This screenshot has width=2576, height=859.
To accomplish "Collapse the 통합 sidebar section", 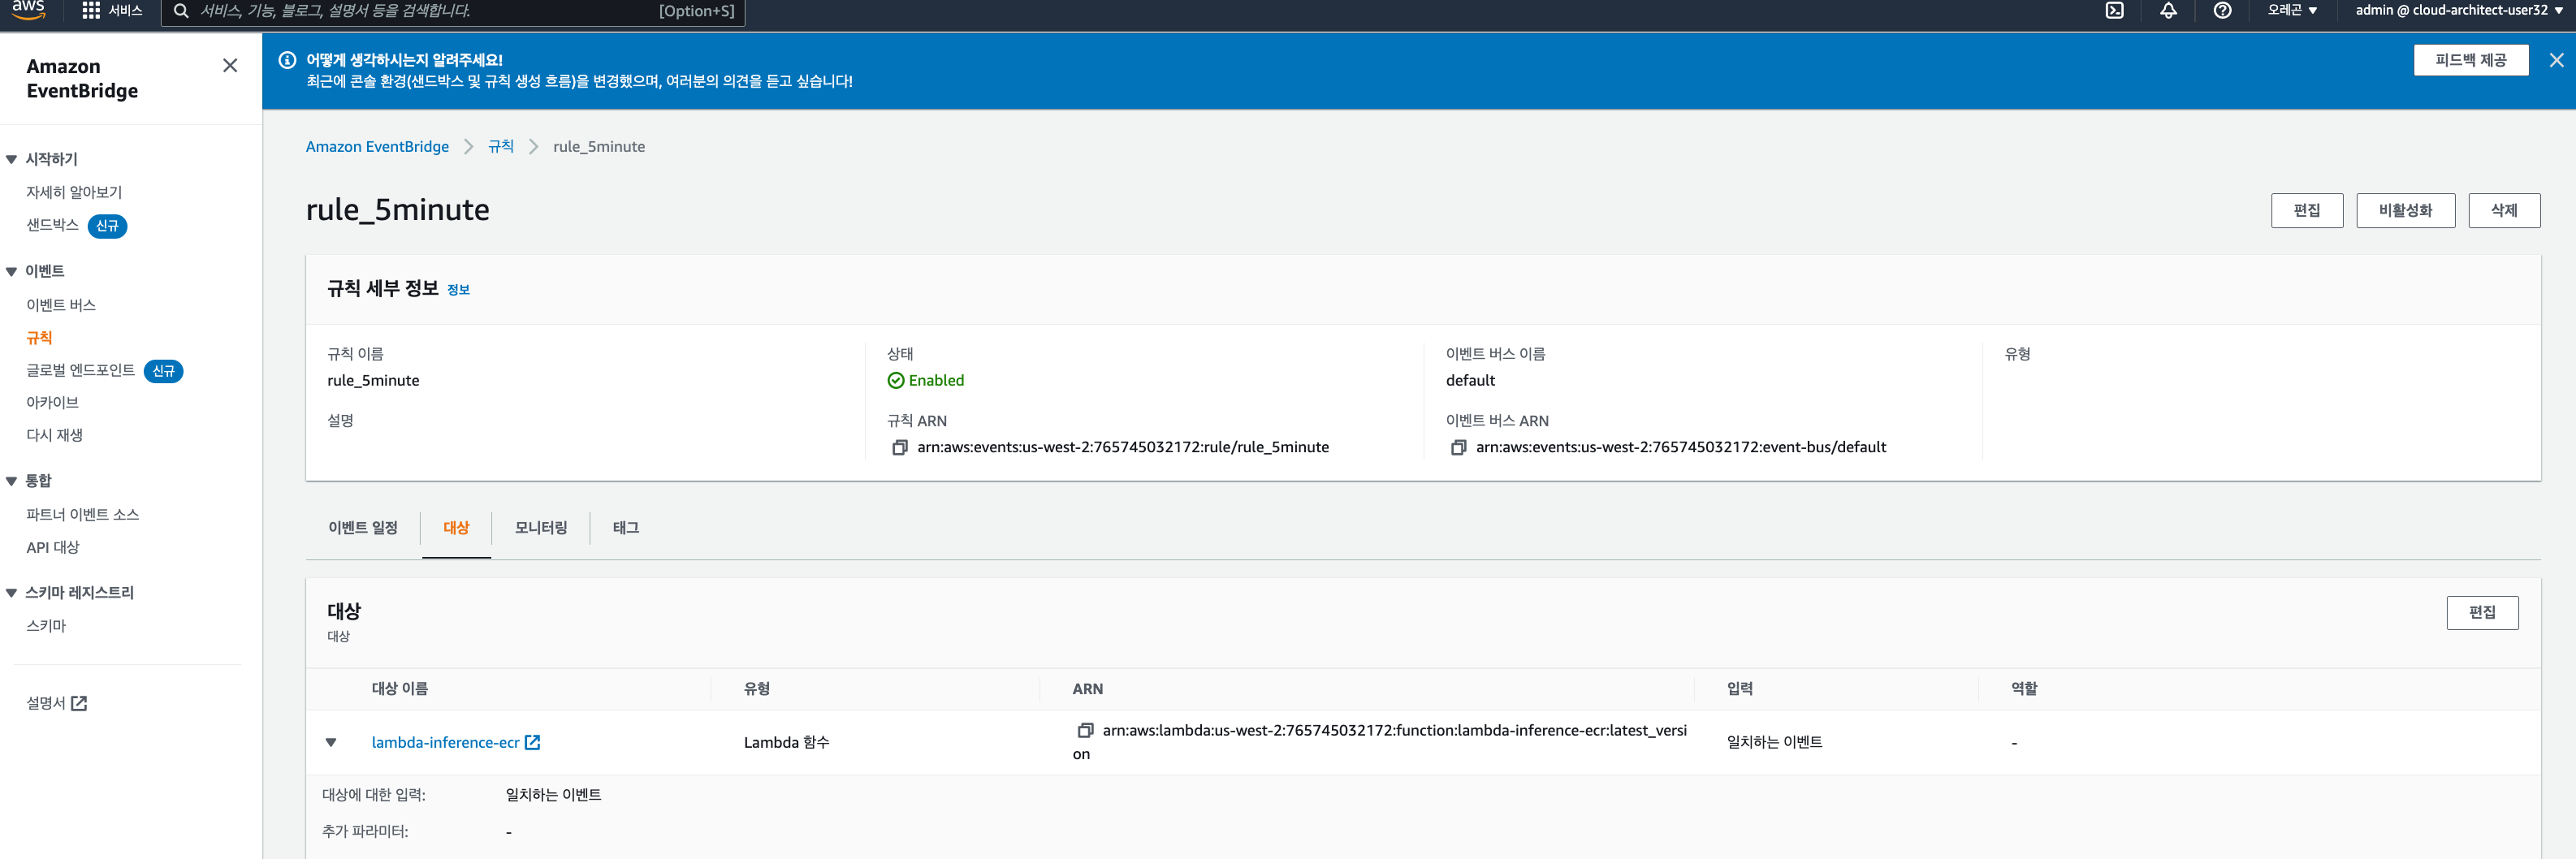I will pyautogui.click(x=11, y=481).
